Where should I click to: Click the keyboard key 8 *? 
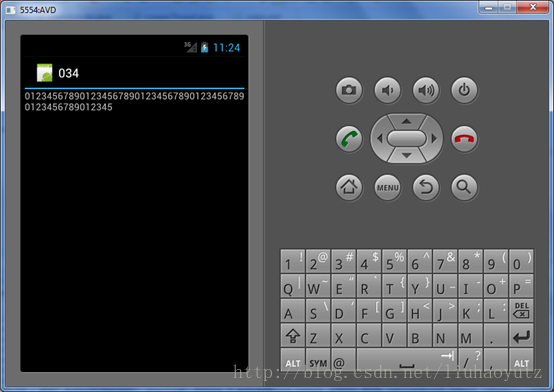coord(470,261)
